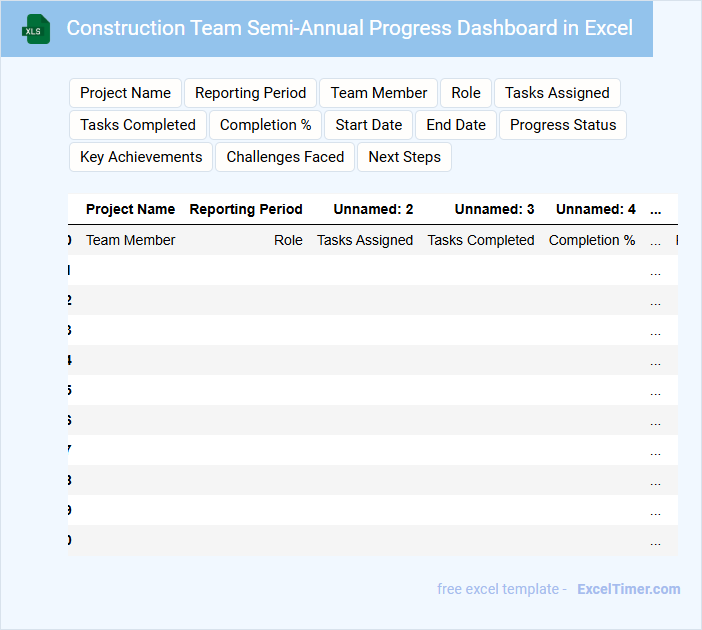The width and height of the screenshot is (702, 630).
Task: Select the Tasks Assigned tag
Action: 557,93
